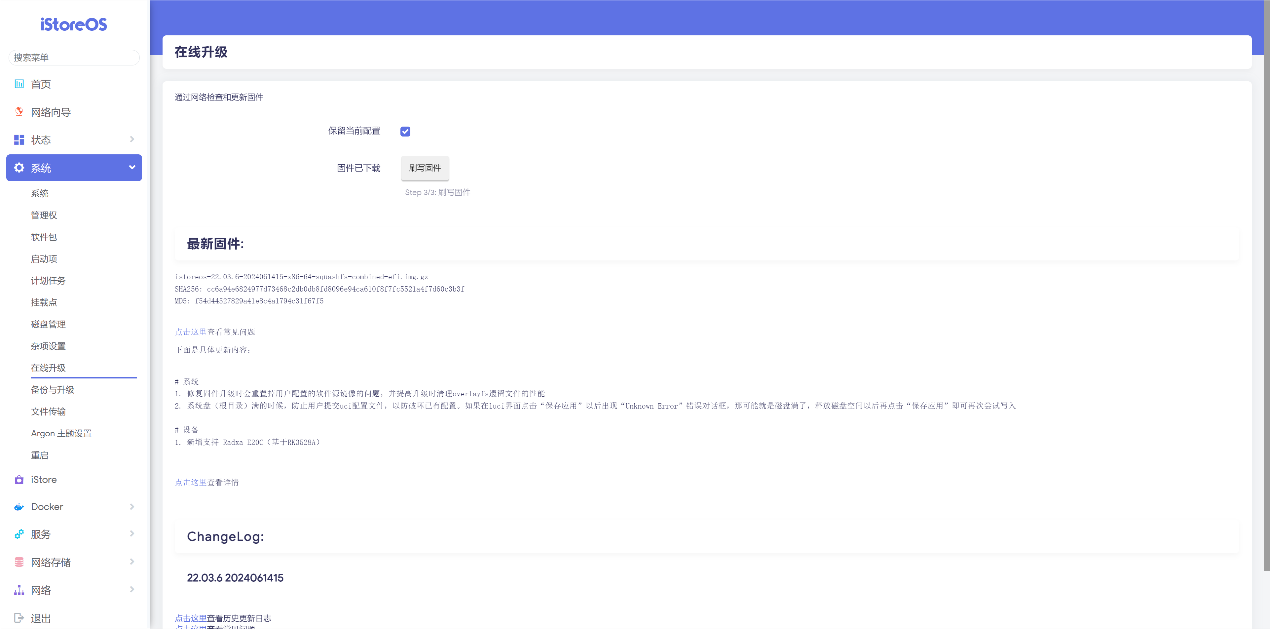Click the 网络向导 wizard icon
This screenshot has height=629, width=1270.
pyautogui.click(x=19, y=112)
